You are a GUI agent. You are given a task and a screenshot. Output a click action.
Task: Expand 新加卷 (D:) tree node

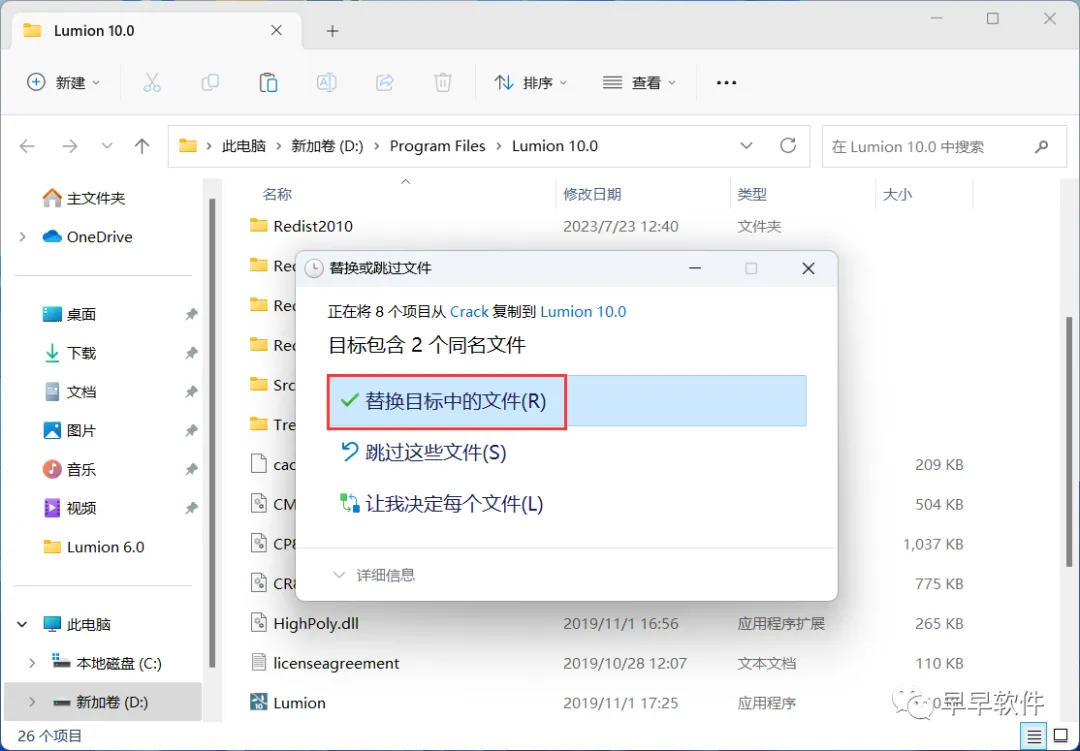coord(32,702)
